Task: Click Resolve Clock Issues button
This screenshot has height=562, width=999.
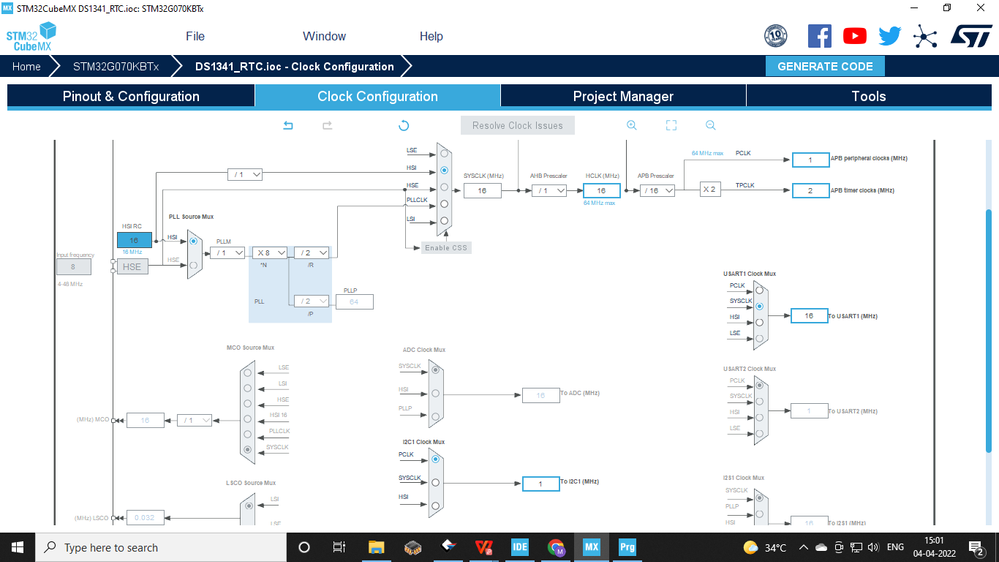Action: tap(517, 126)
